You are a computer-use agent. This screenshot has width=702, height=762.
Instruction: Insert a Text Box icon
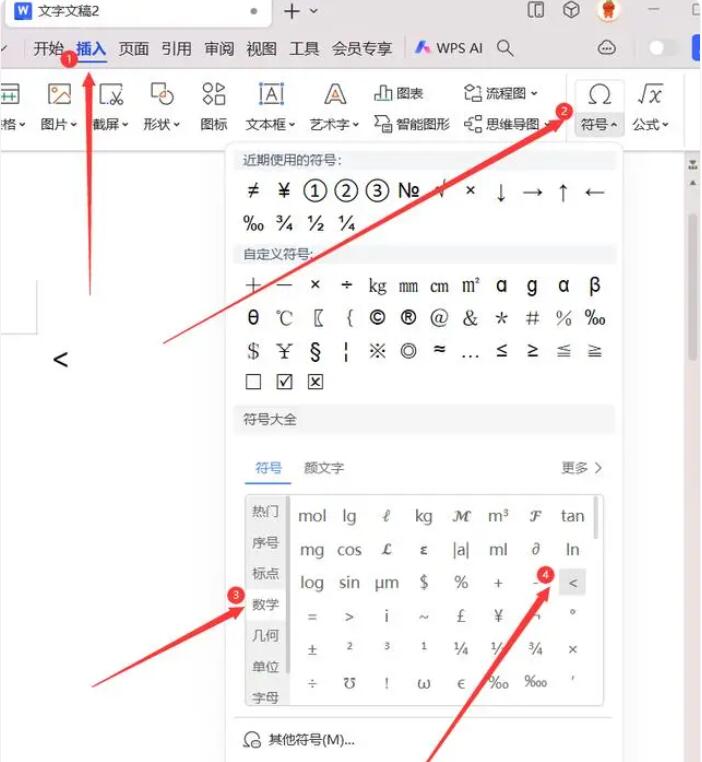coord(271,95)
